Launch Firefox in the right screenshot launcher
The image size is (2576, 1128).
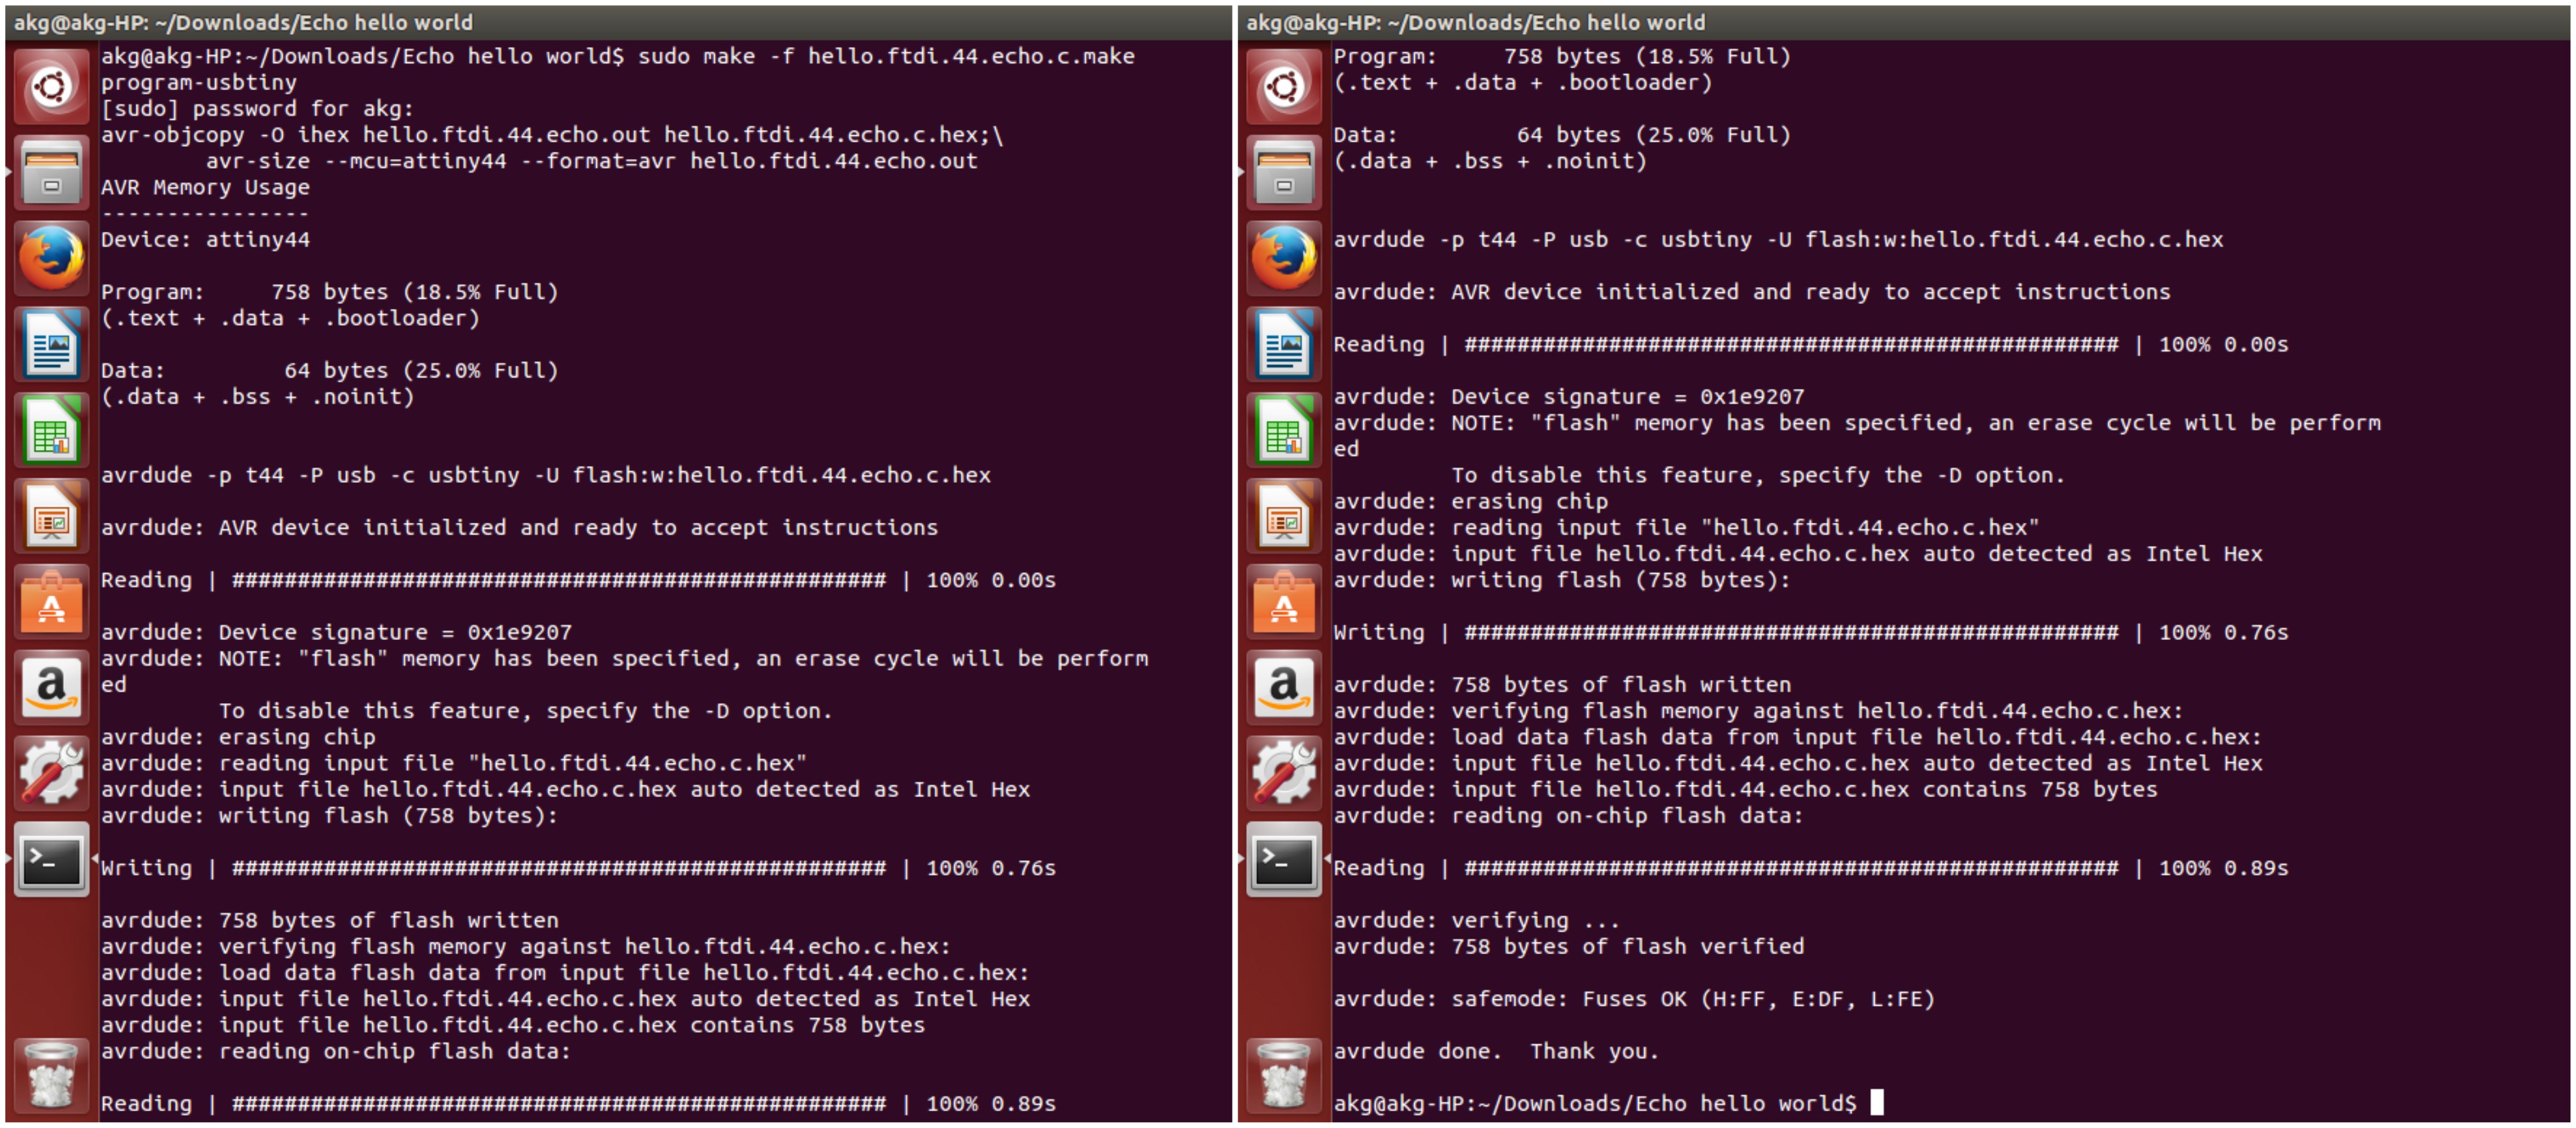click(1284, 258)
